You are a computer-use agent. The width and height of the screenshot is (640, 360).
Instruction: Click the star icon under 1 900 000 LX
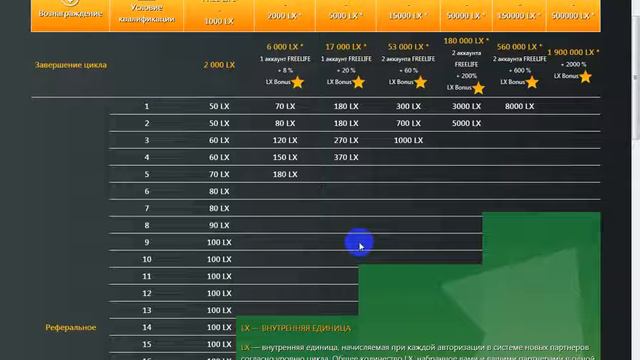pyautogui.click(x=585, y=76)
